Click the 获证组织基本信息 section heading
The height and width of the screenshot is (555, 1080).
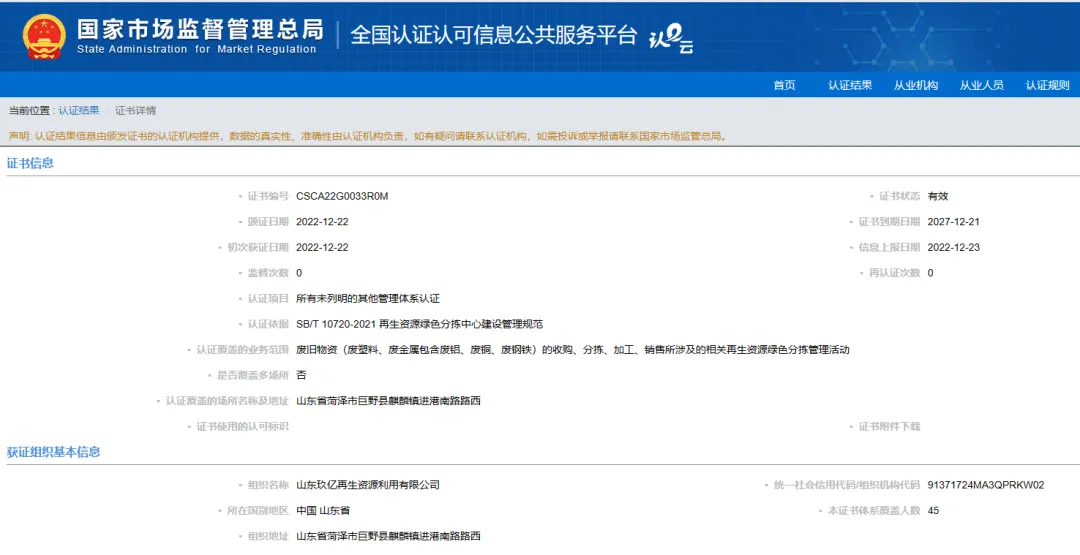(54, 452)
